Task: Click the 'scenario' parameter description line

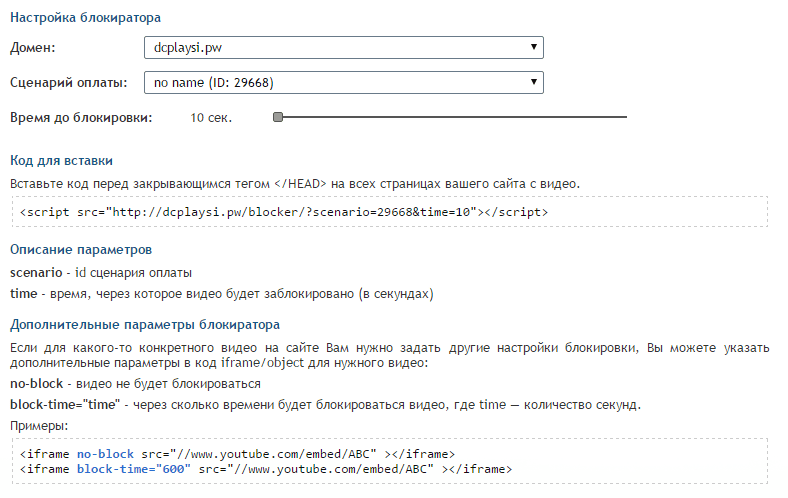Action: pyautogui.click(x=101, y=272)
